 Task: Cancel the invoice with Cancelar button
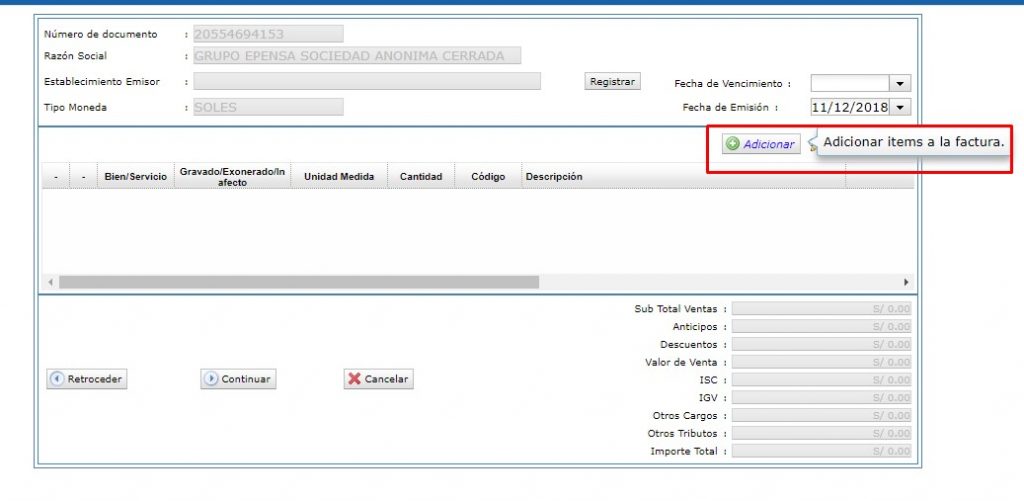(379, 379)
